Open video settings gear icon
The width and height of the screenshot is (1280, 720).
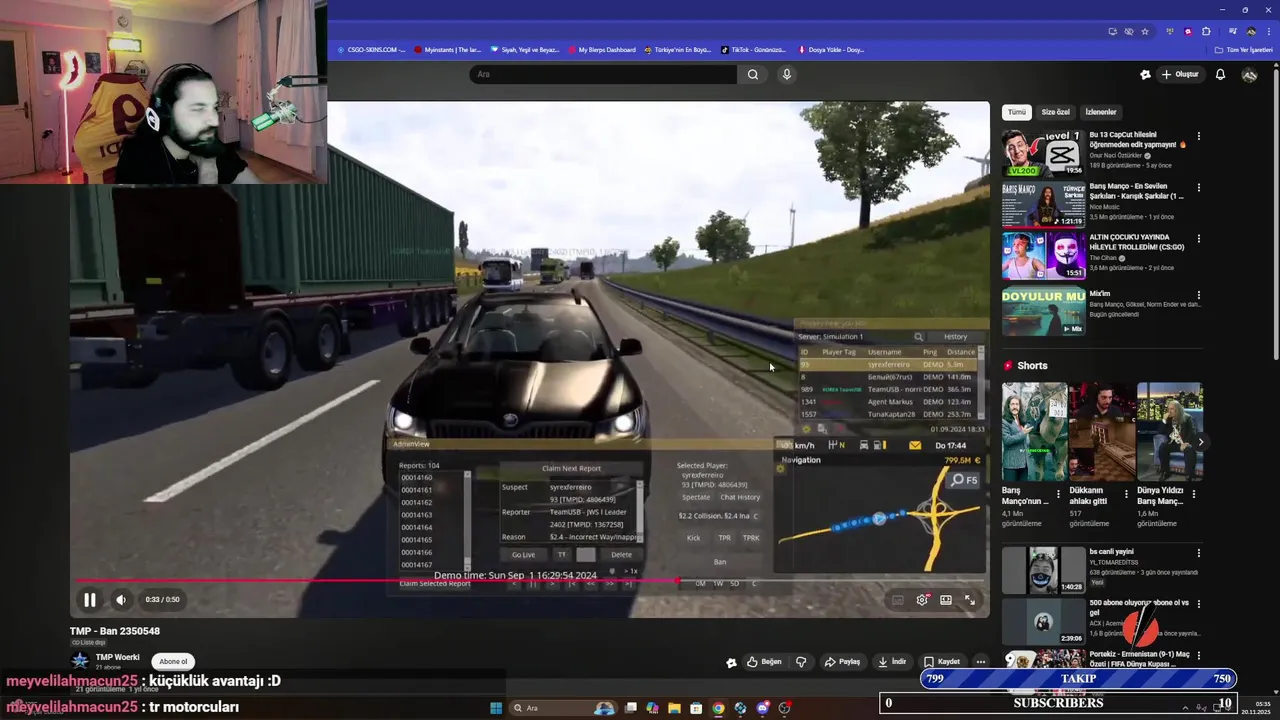click(x=922, y=600)
